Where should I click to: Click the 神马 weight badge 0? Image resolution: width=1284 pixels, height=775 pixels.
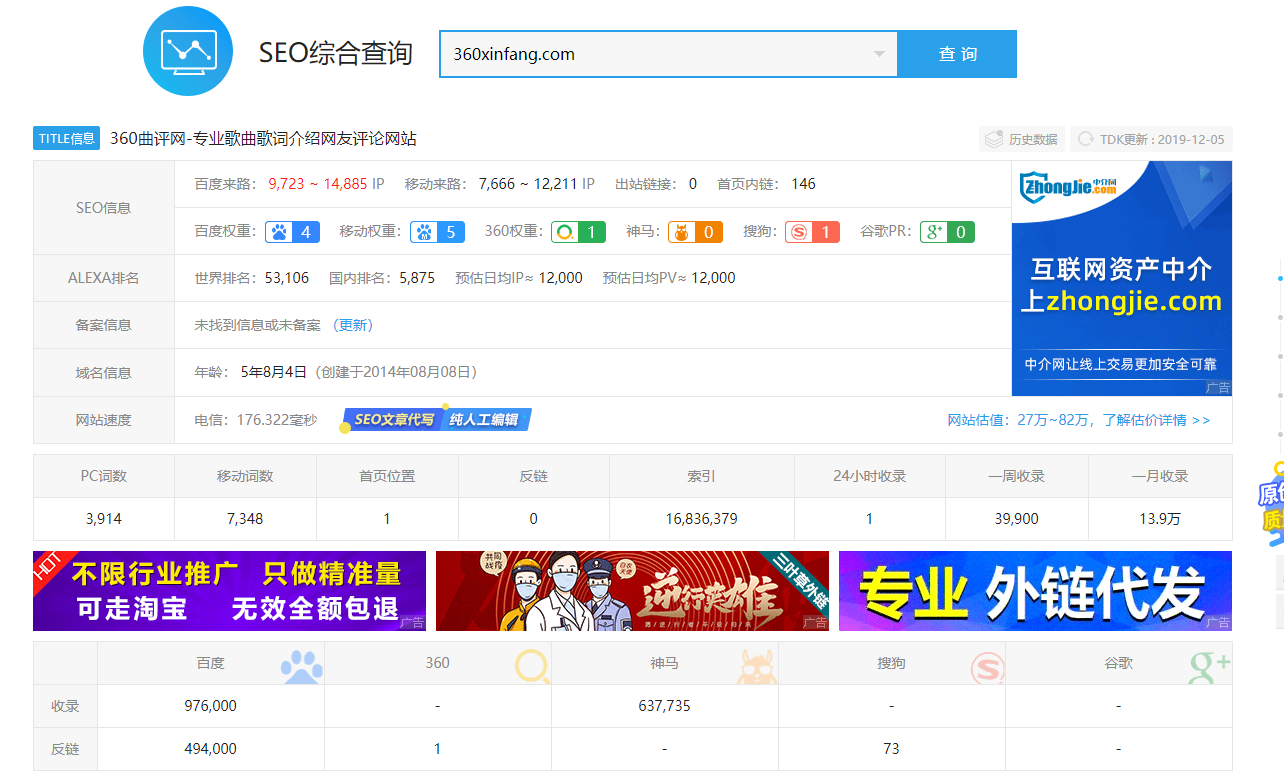[696, 232]
